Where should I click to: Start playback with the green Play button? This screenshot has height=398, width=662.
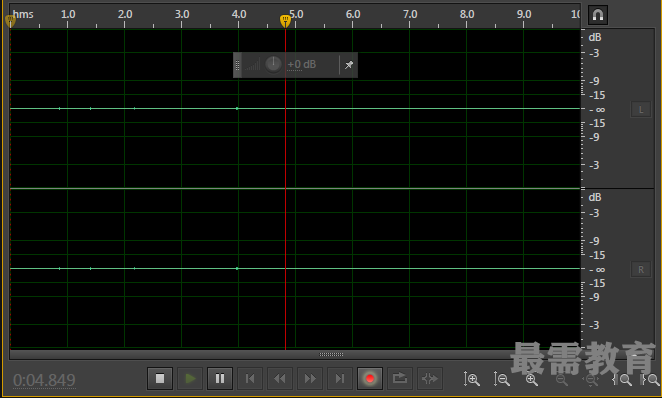click(x=190, y=379)
